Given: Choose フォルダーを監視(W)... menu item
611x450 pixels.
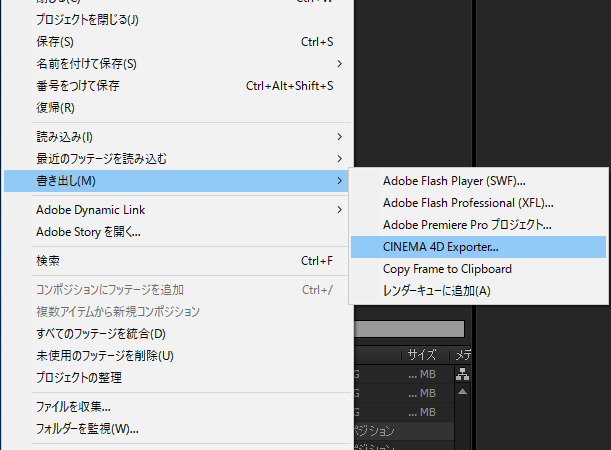Looking at the screenshot, I should click(176, 429).
